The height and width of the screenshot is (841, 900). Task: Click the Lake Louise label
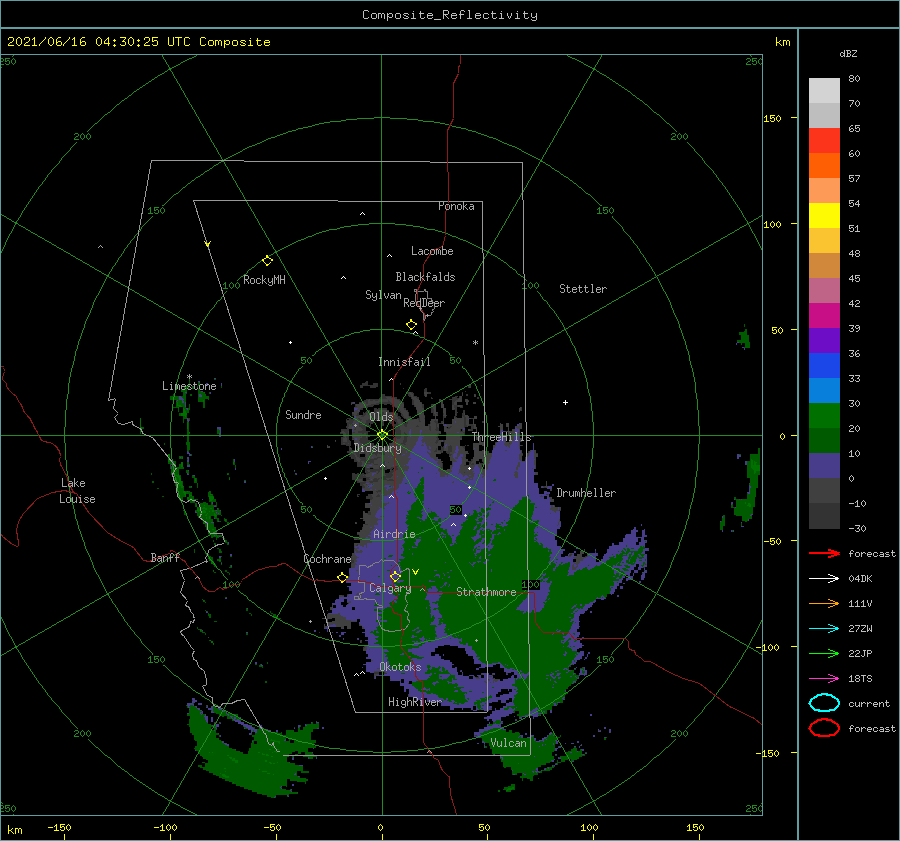point(77,491)
